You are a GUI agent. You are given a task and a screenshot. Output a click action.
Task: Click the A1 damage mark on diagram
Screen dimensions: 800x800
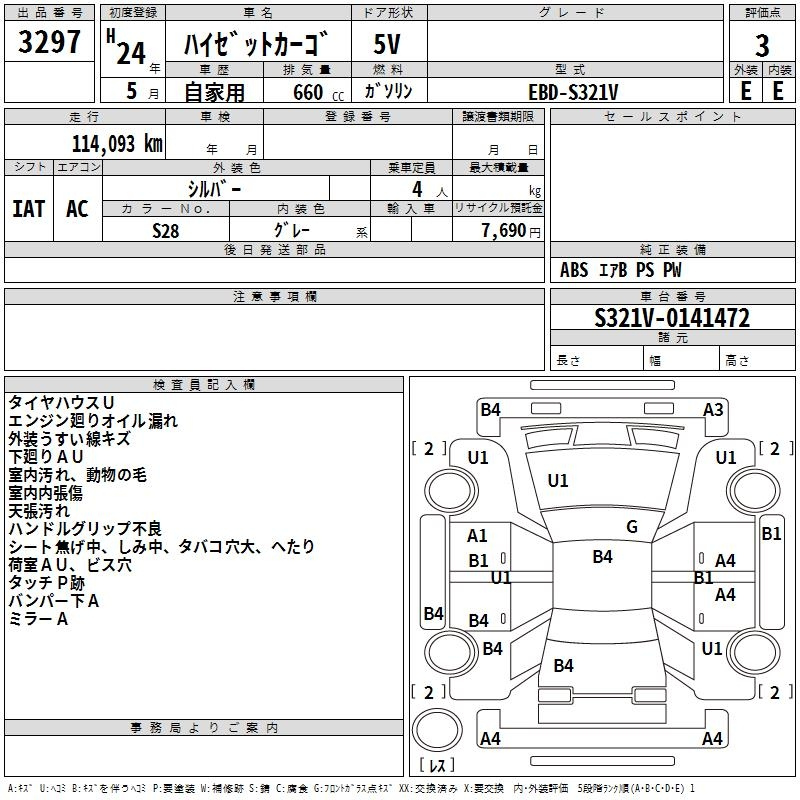478,536
